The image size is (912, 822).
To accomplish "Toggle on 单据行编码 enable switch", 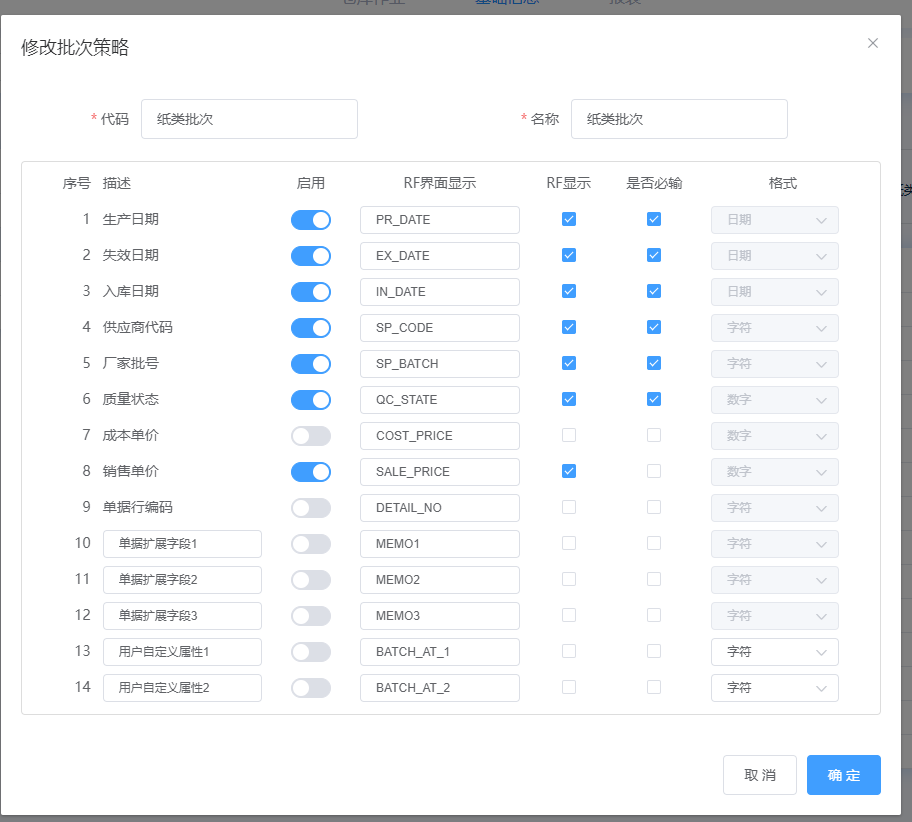I will pos(310,508).
